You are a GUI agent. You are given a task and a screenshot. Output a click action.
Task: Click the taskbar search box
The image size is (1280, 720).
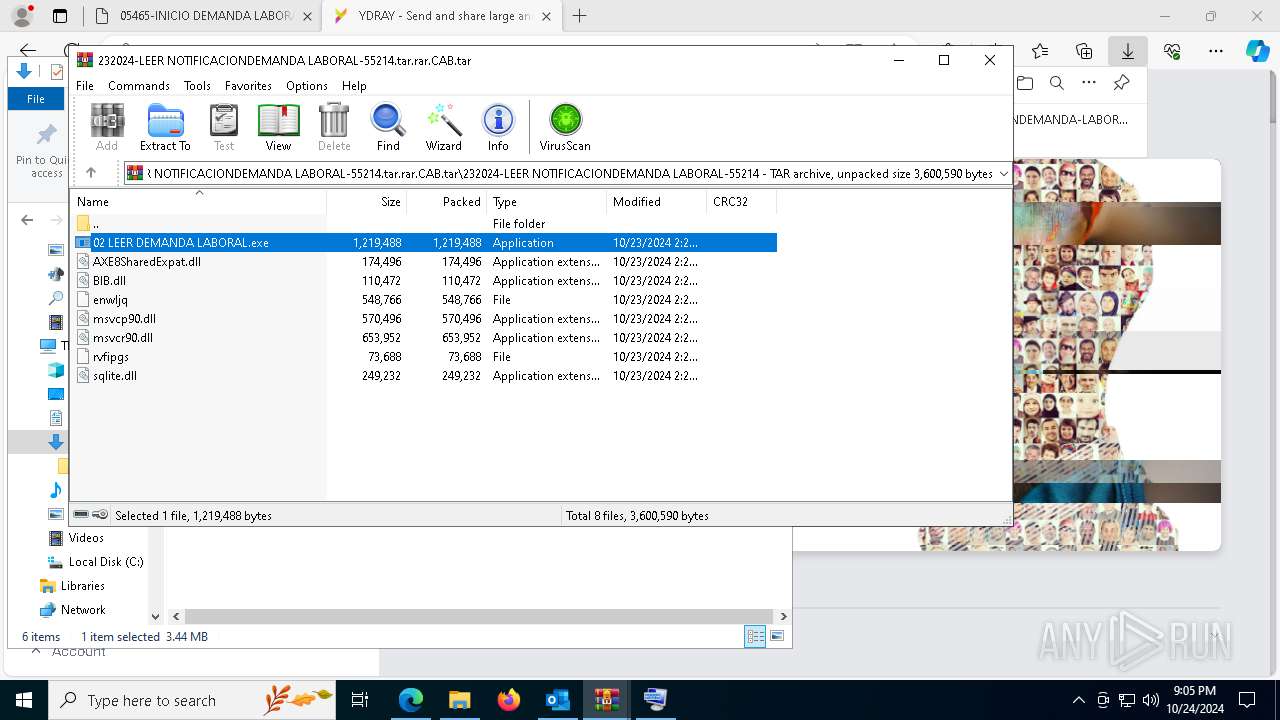192,700
